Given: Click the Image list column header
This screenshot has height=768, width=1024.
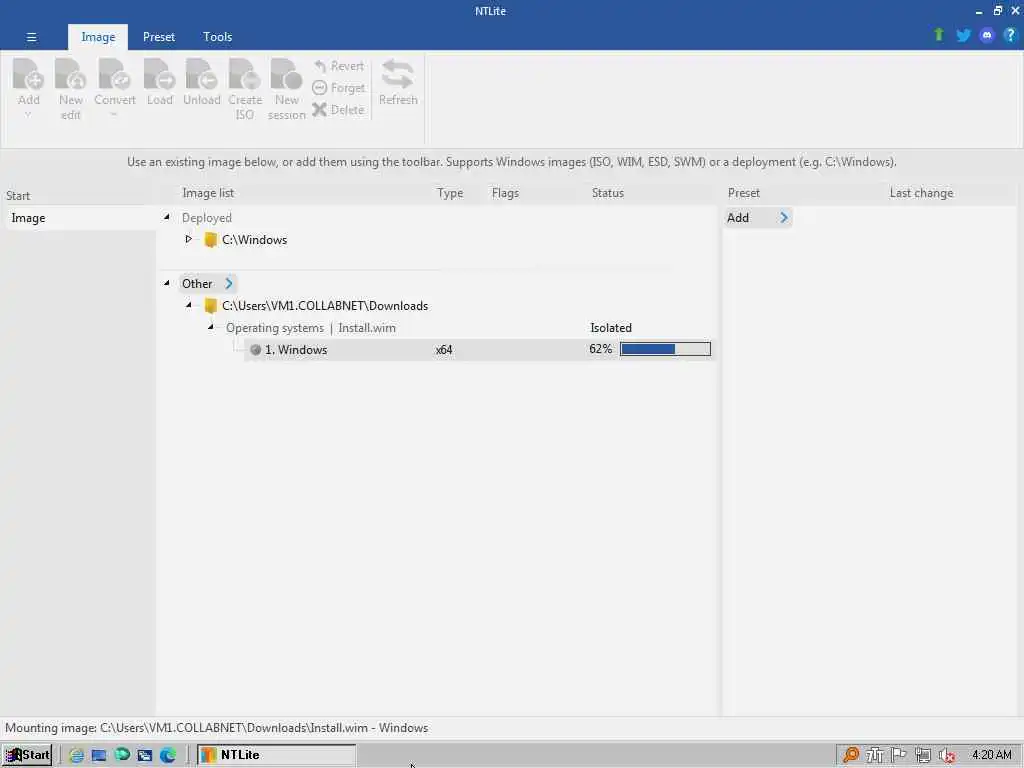Looking at the screenshot, I should [x=208, y=193].
